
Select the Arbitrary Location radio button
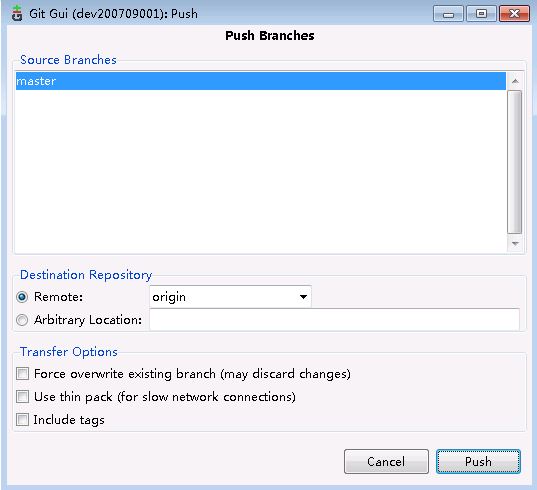tap(22, 320)
